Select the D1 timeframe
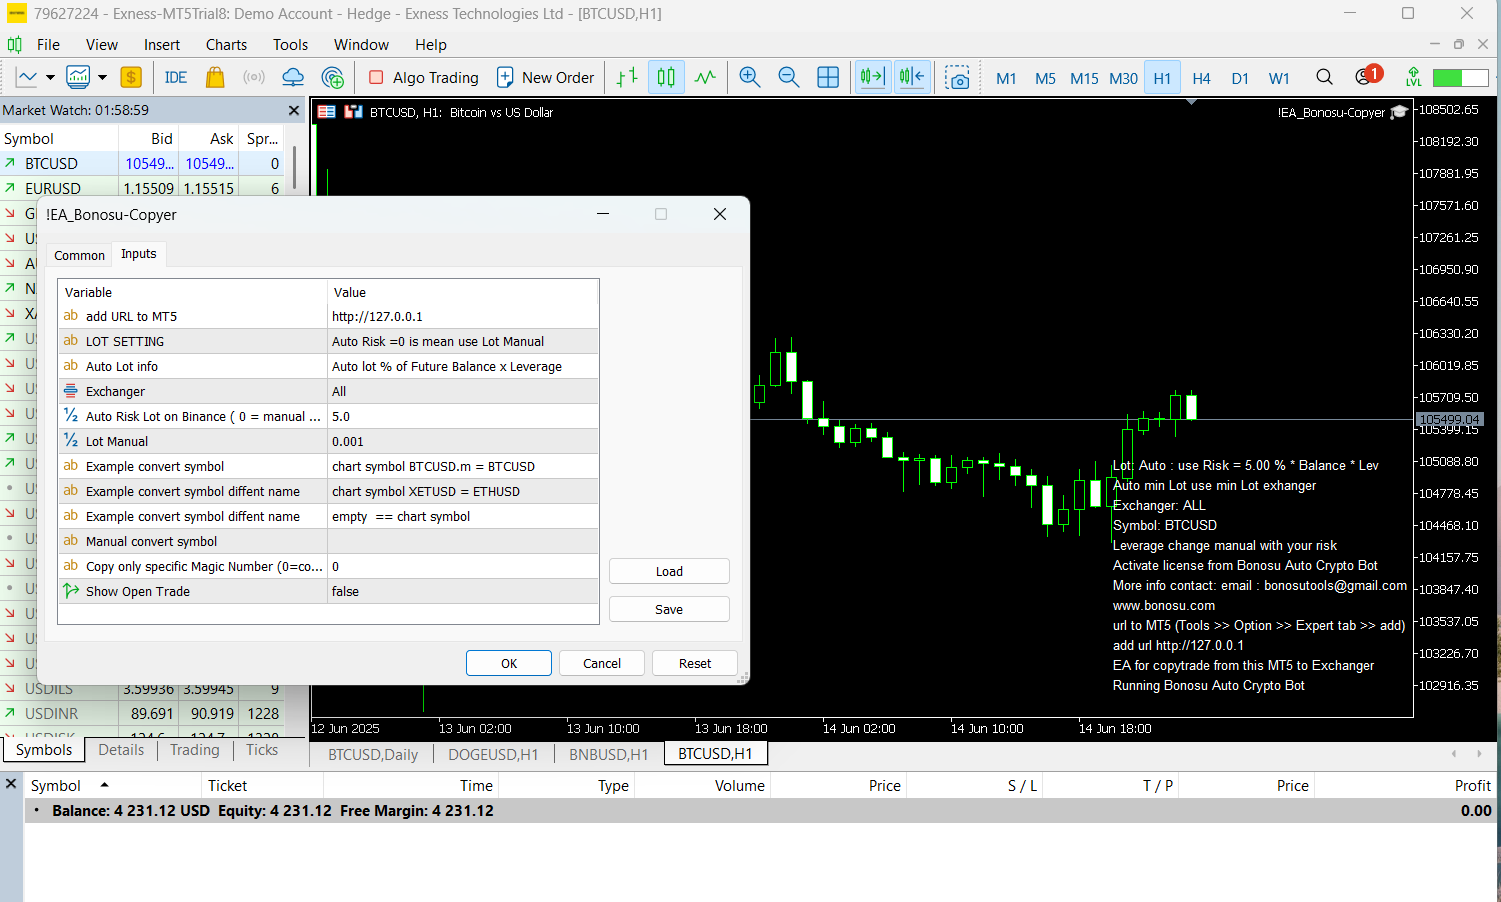 pyautogui.click(x=1240, y=78)
